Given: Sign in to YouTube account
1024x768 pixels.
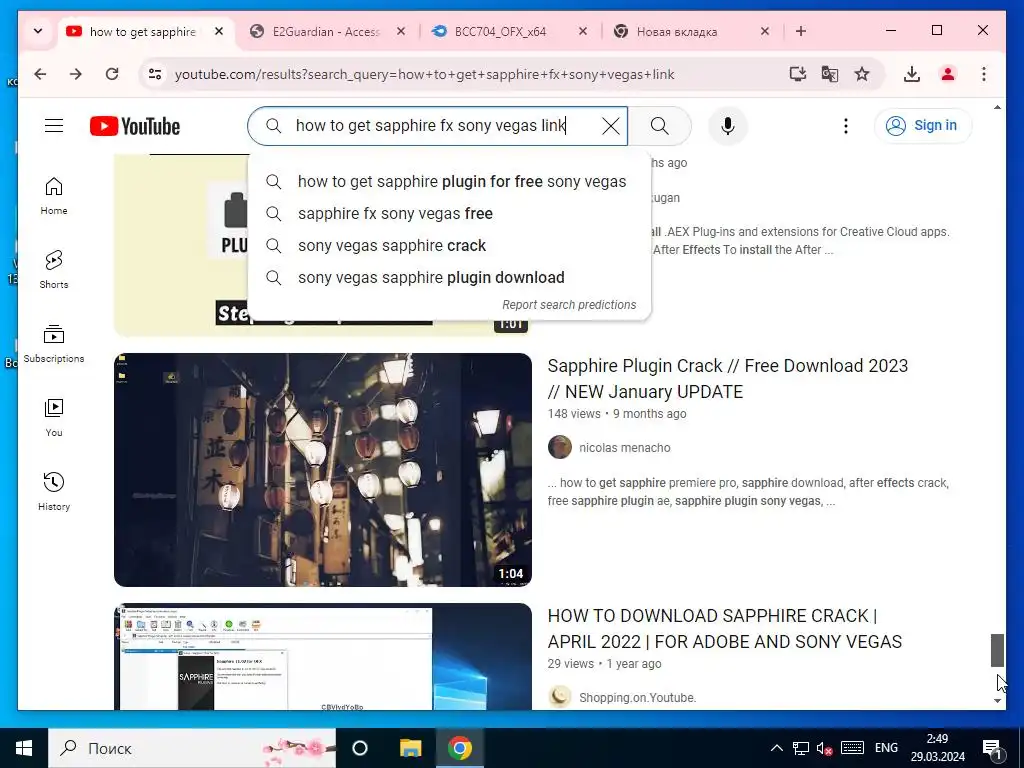Looking at the screenshot, I should [922, 125].
